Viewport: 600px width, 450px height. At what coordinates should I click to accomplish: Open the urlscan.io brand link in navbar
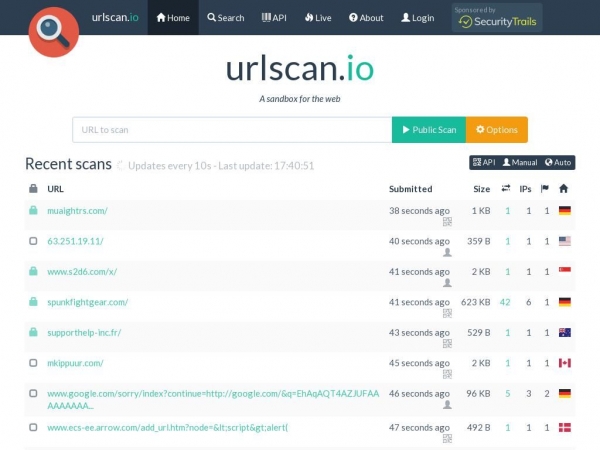click(115, 18)
